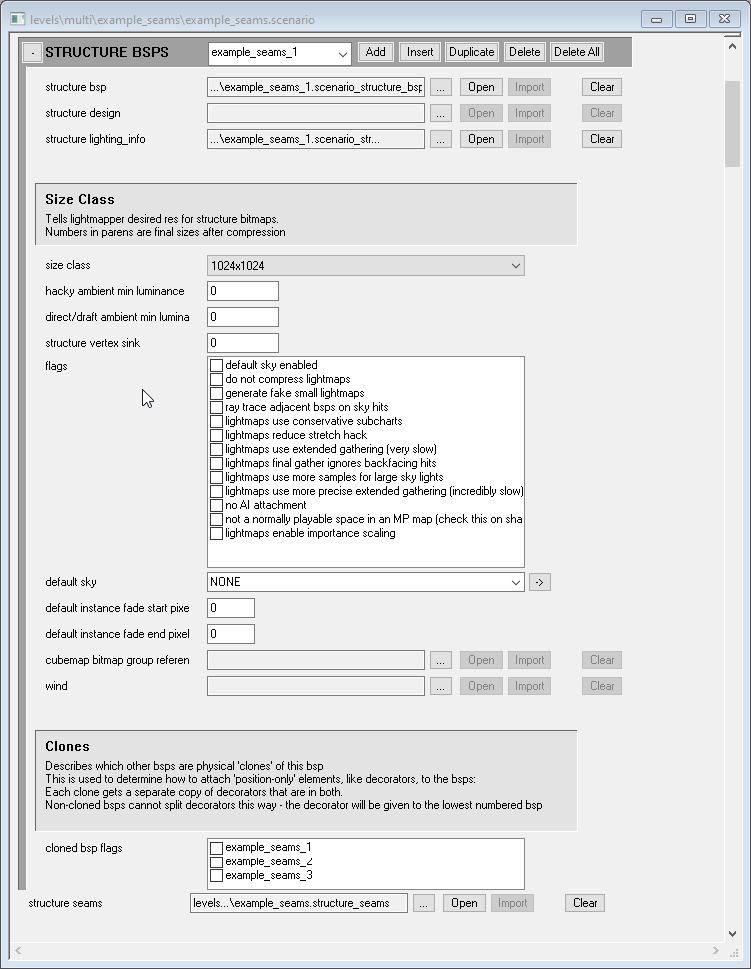Browse for structure design tag

coord(440,113)
